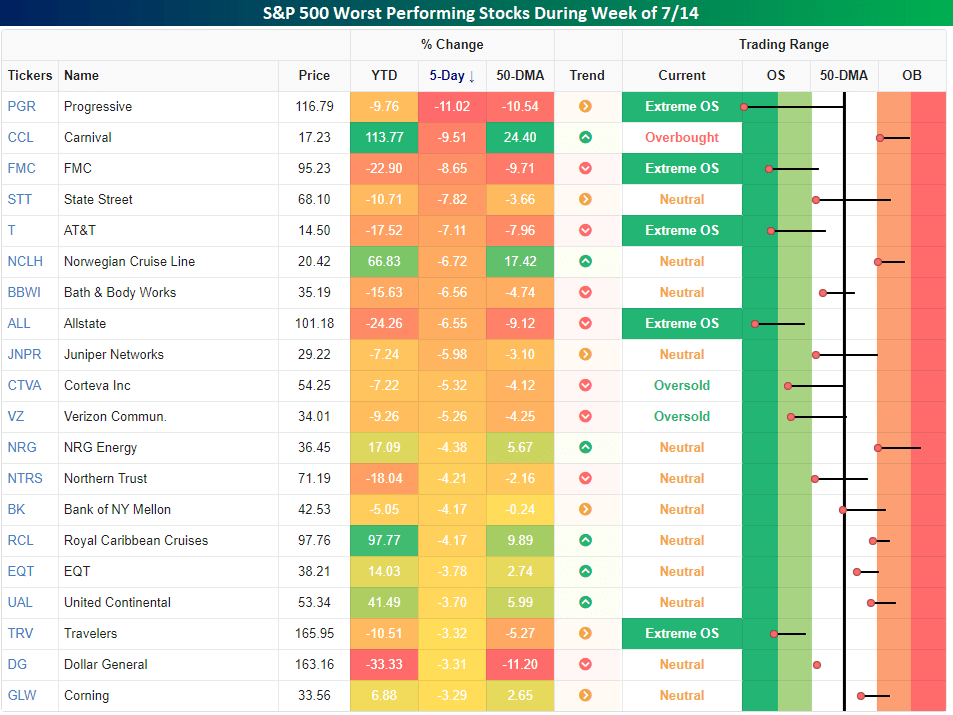The height and width of the screenshot is (715, 953).
Task: Open the NCLH ticker link
Action: coord(23,261)
